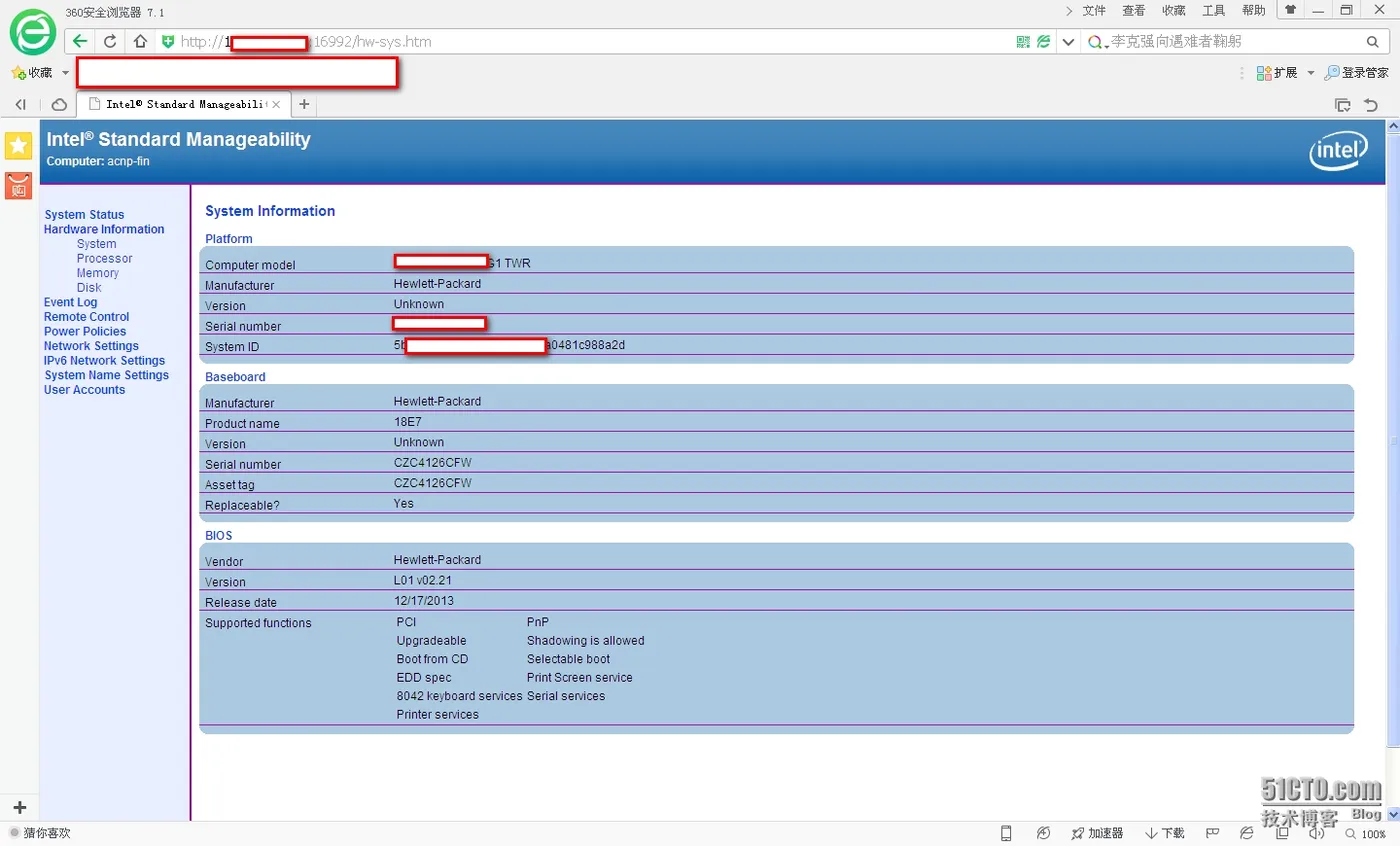
Task: Click the green security shield in address bar
Action: 168,42
